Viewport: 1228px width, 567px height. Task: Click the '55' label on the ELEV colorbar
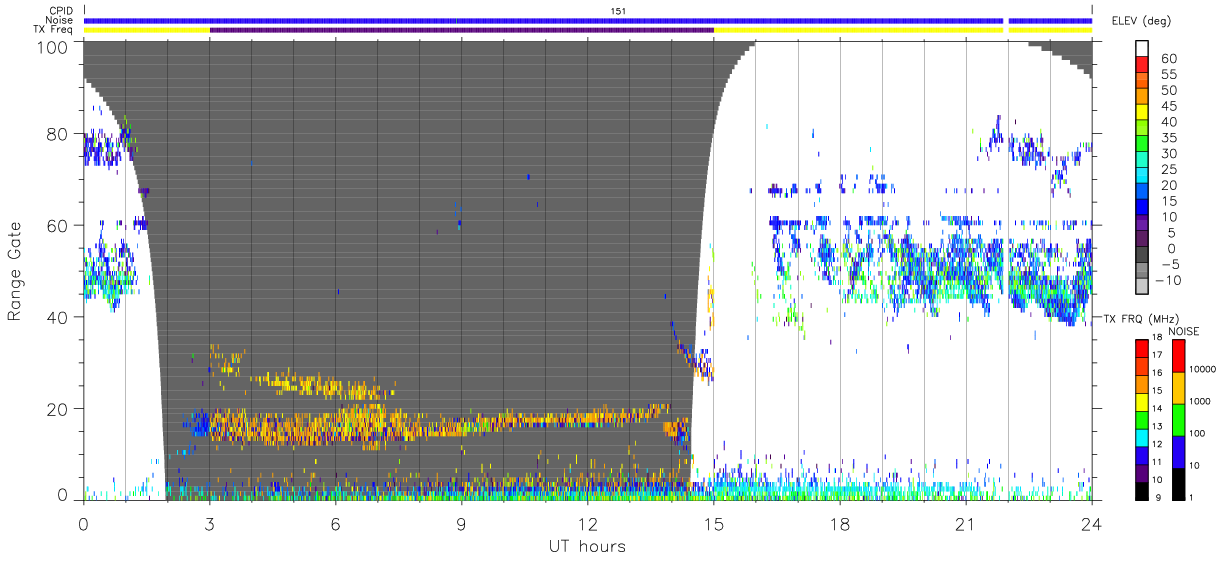(x=1169, y=75)
